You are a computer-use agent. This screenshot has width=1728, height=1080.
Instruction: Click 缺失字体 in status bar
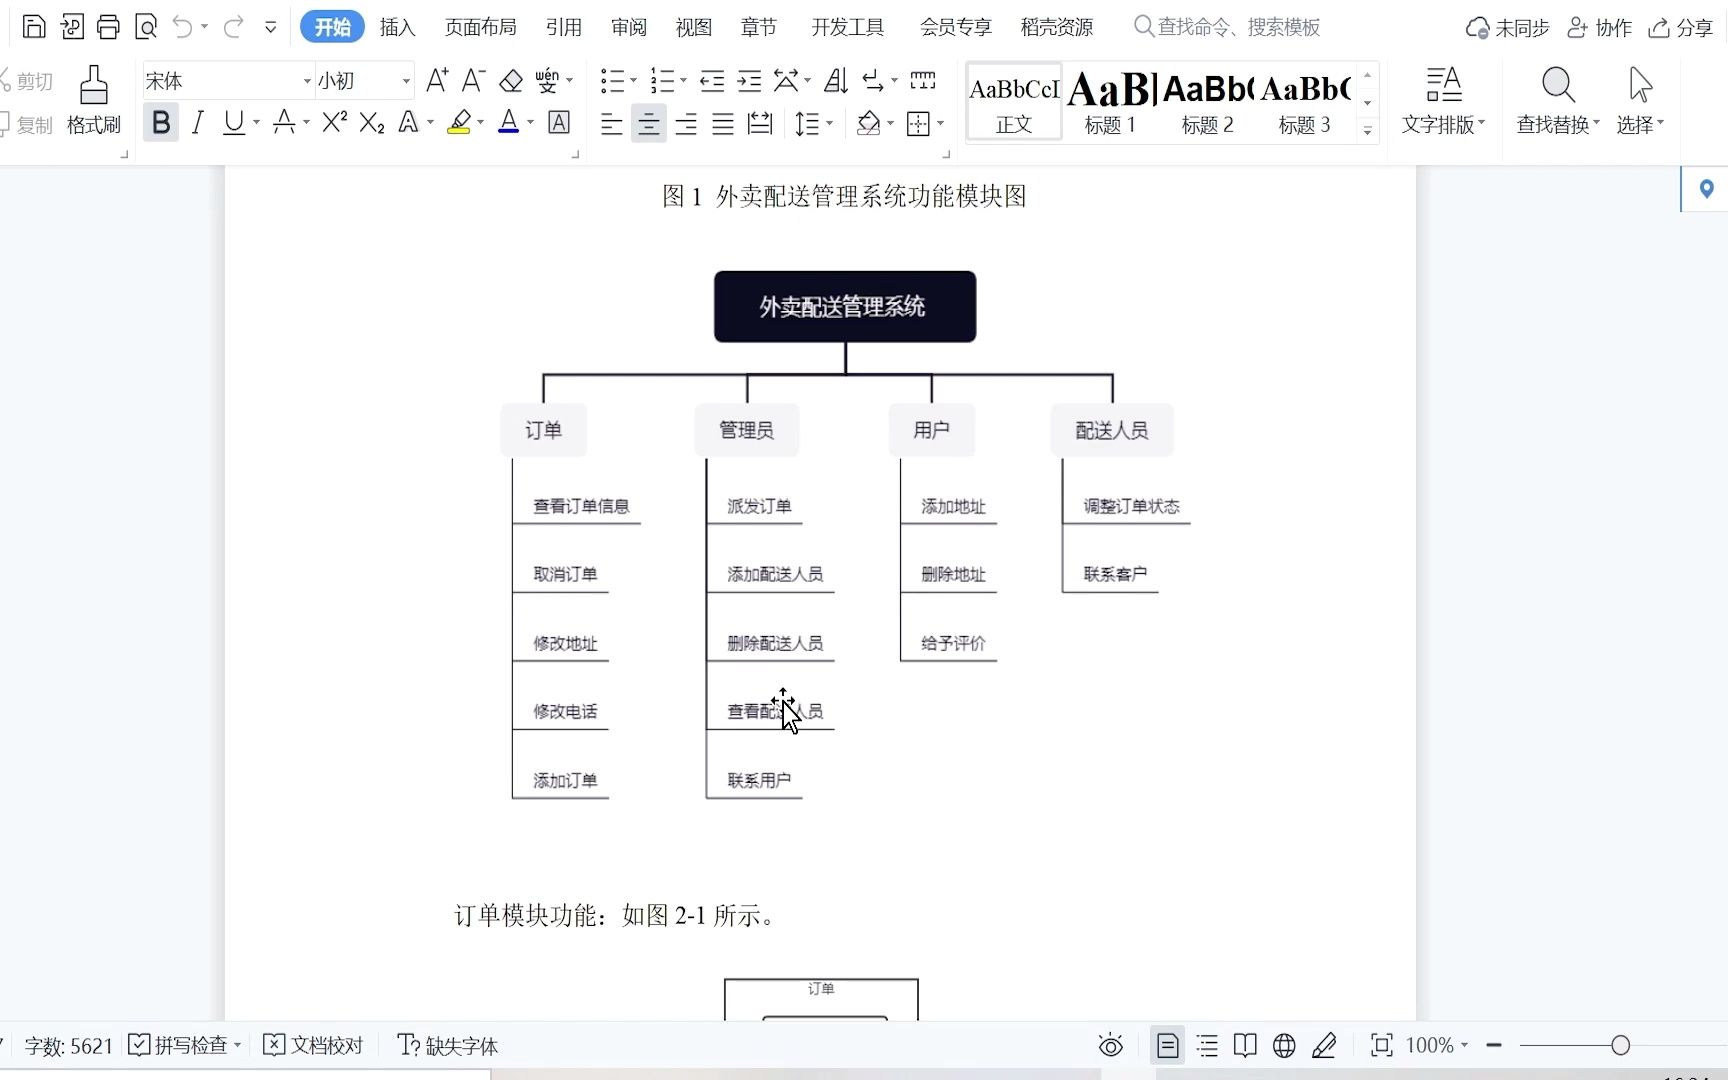pos(448,1046)
